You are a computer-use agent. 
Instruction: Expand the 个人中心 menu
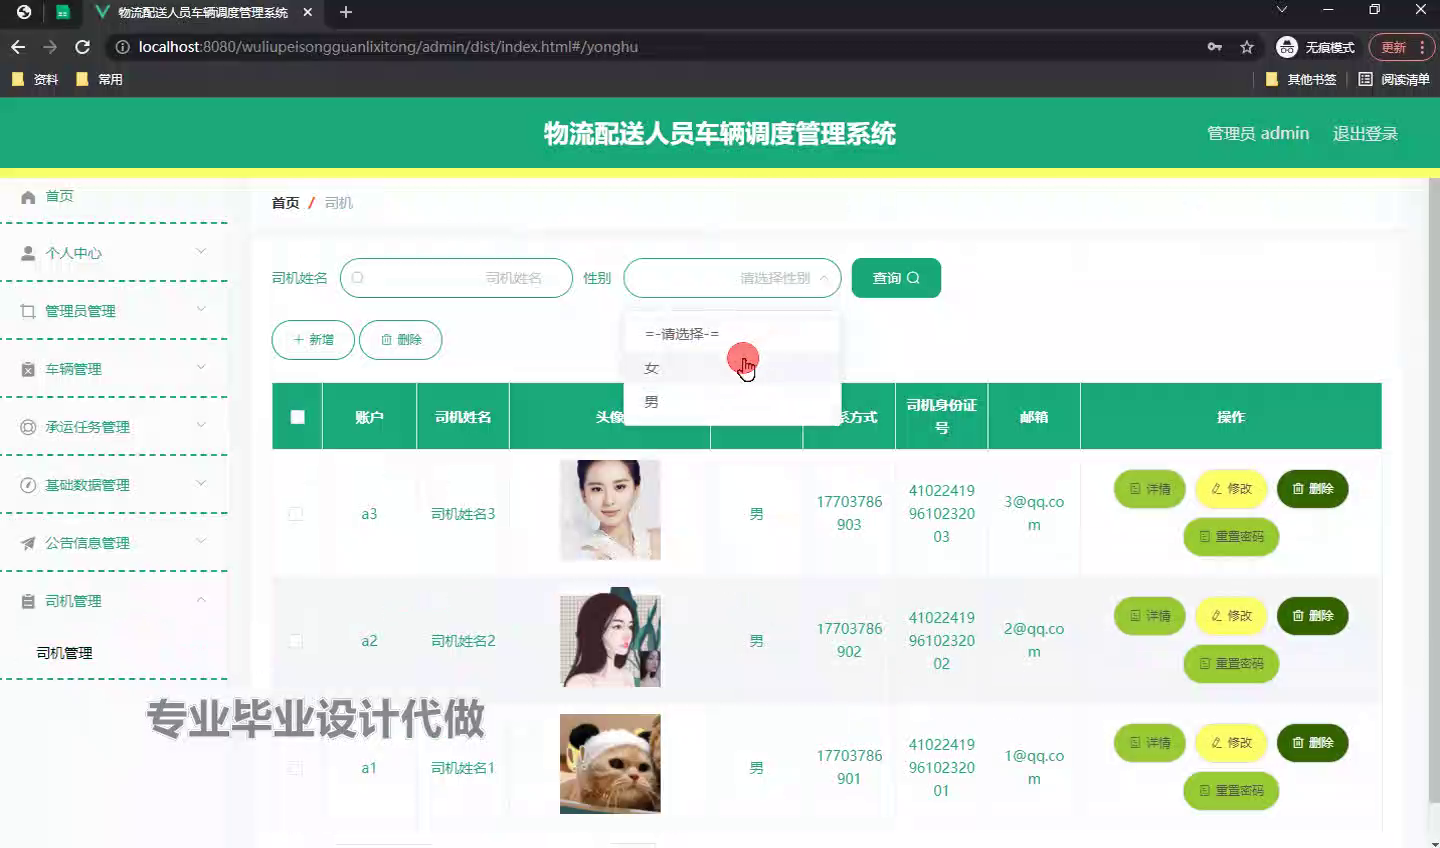point(114,254)
